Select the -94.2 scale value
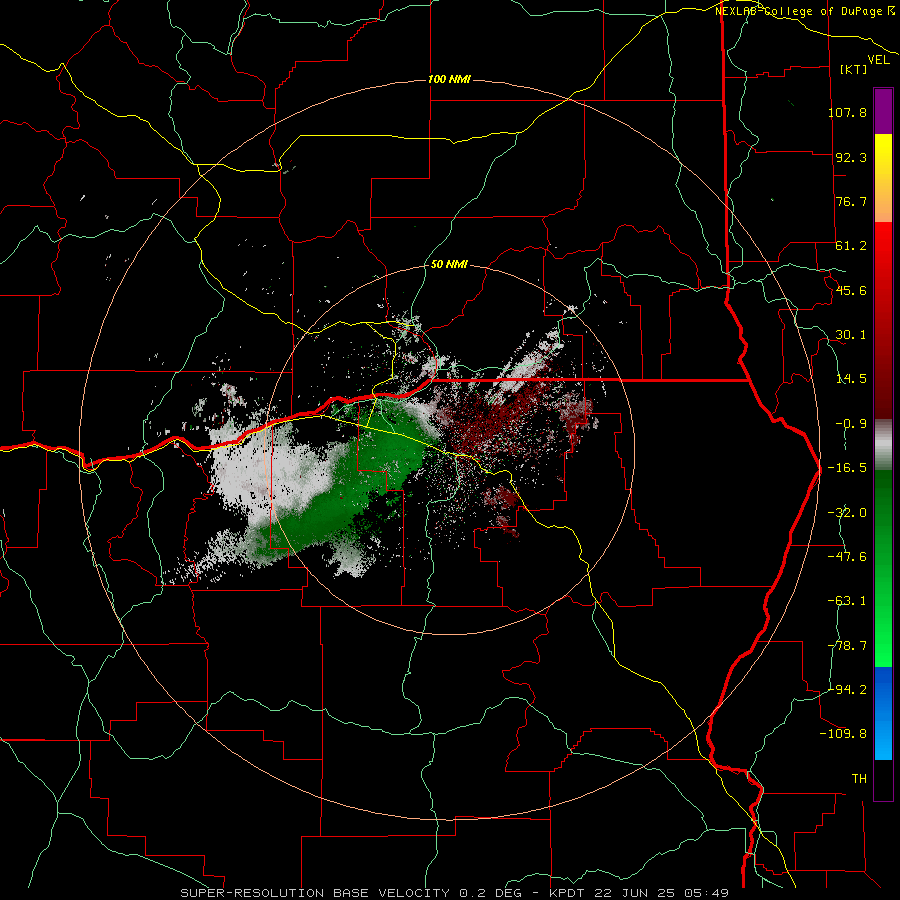The height and width of the screenshot is (900, 900). [x=847, y=689]
